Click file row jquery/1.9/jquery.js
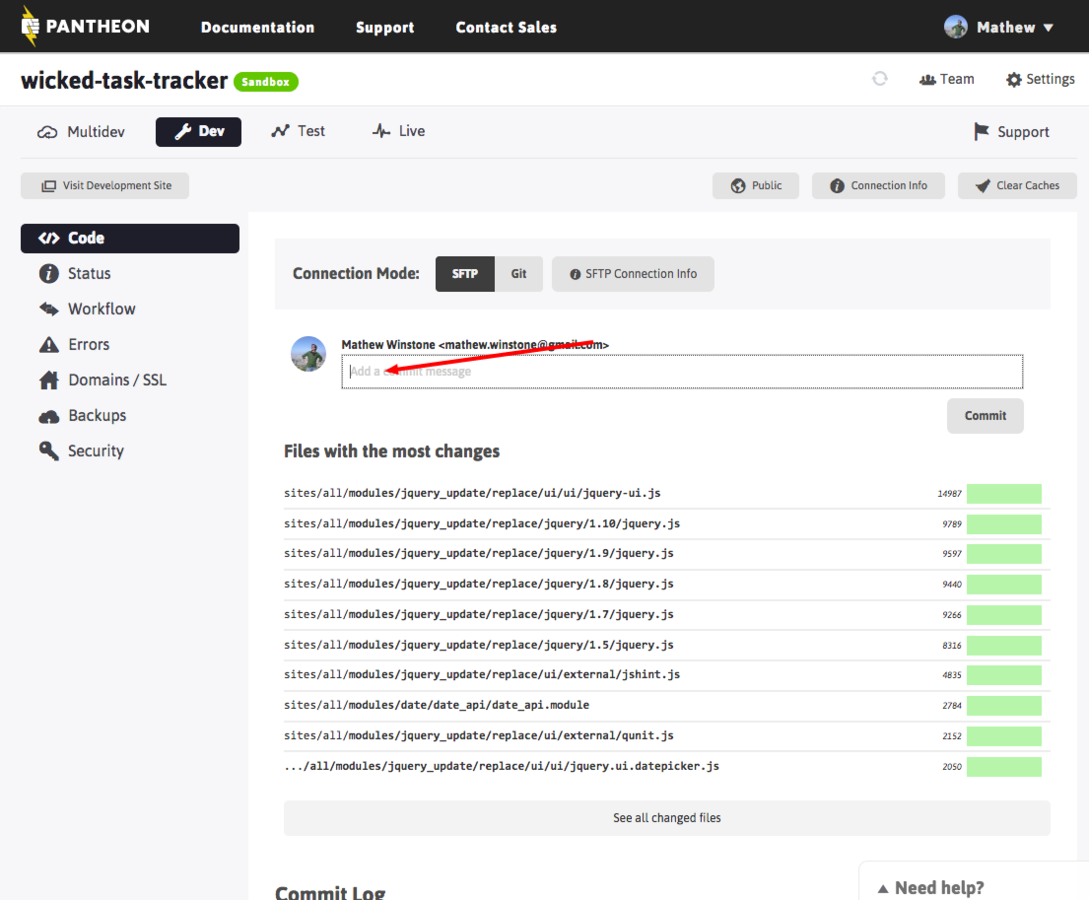1089x900 pixels. tap(667, 553)
